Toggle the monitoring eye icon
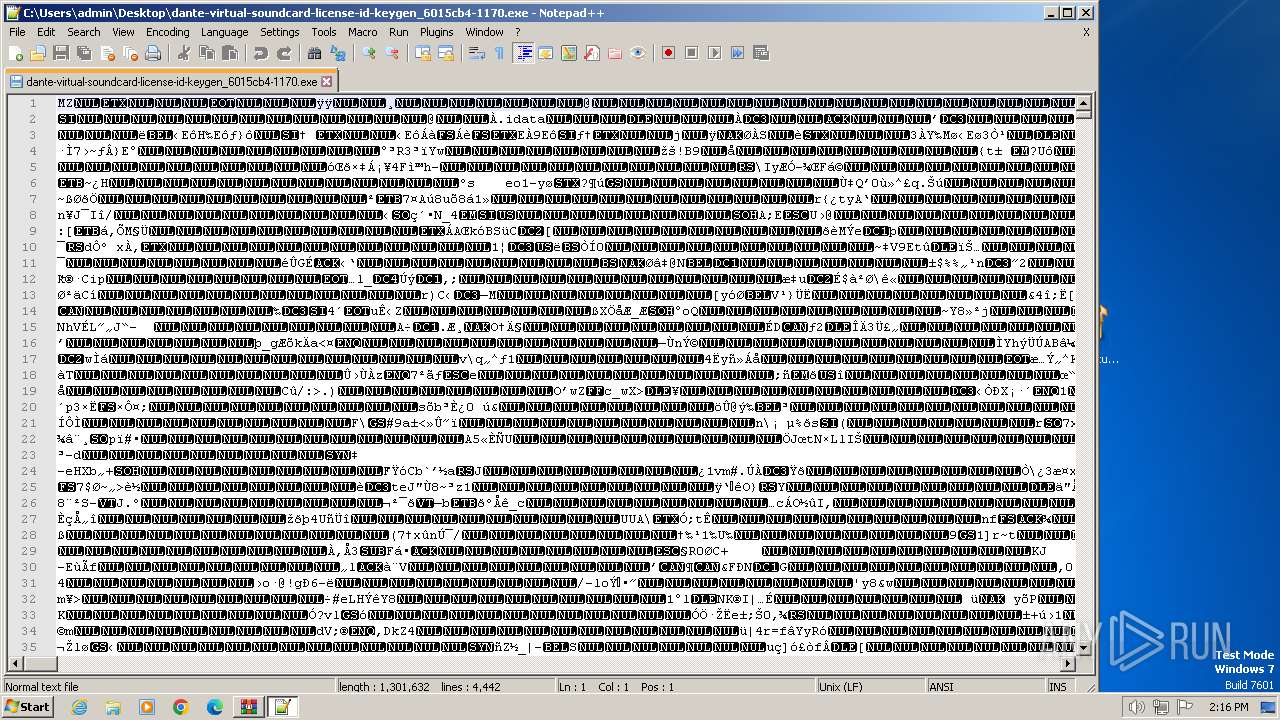Screen dimensions: 1280x720 coord(638,53)
